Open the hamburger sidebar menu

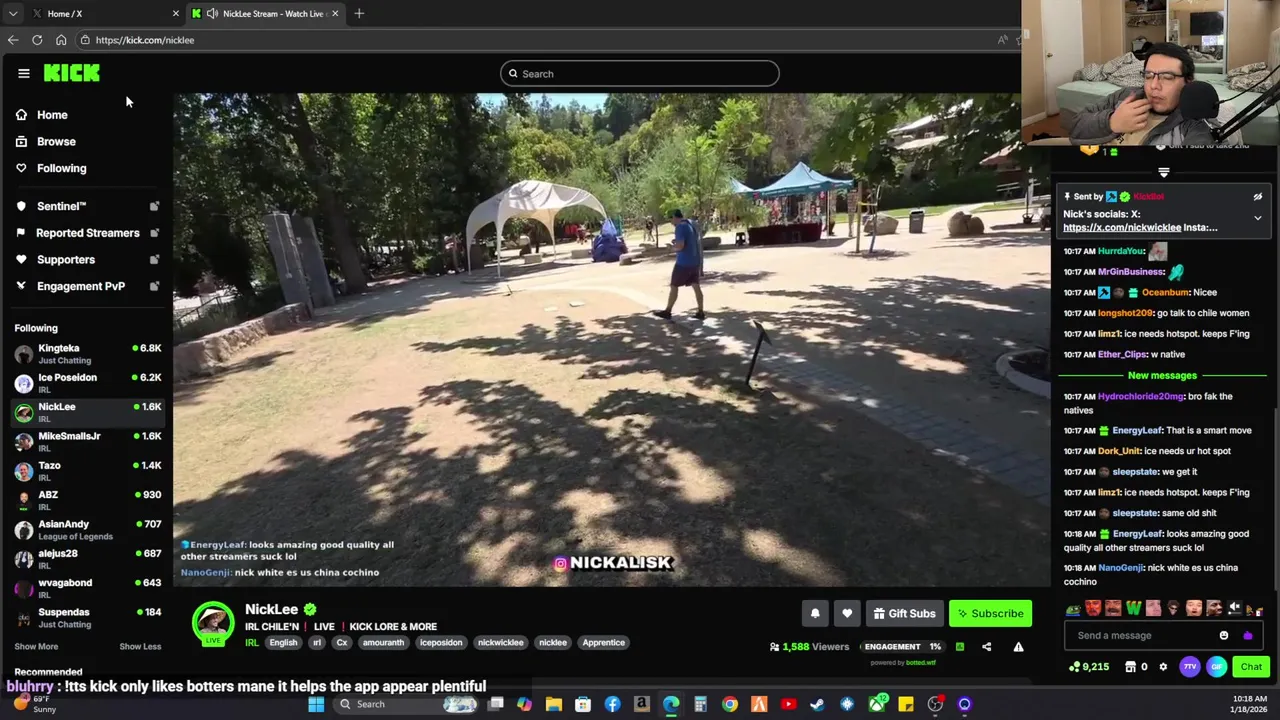tap(24, 73)
